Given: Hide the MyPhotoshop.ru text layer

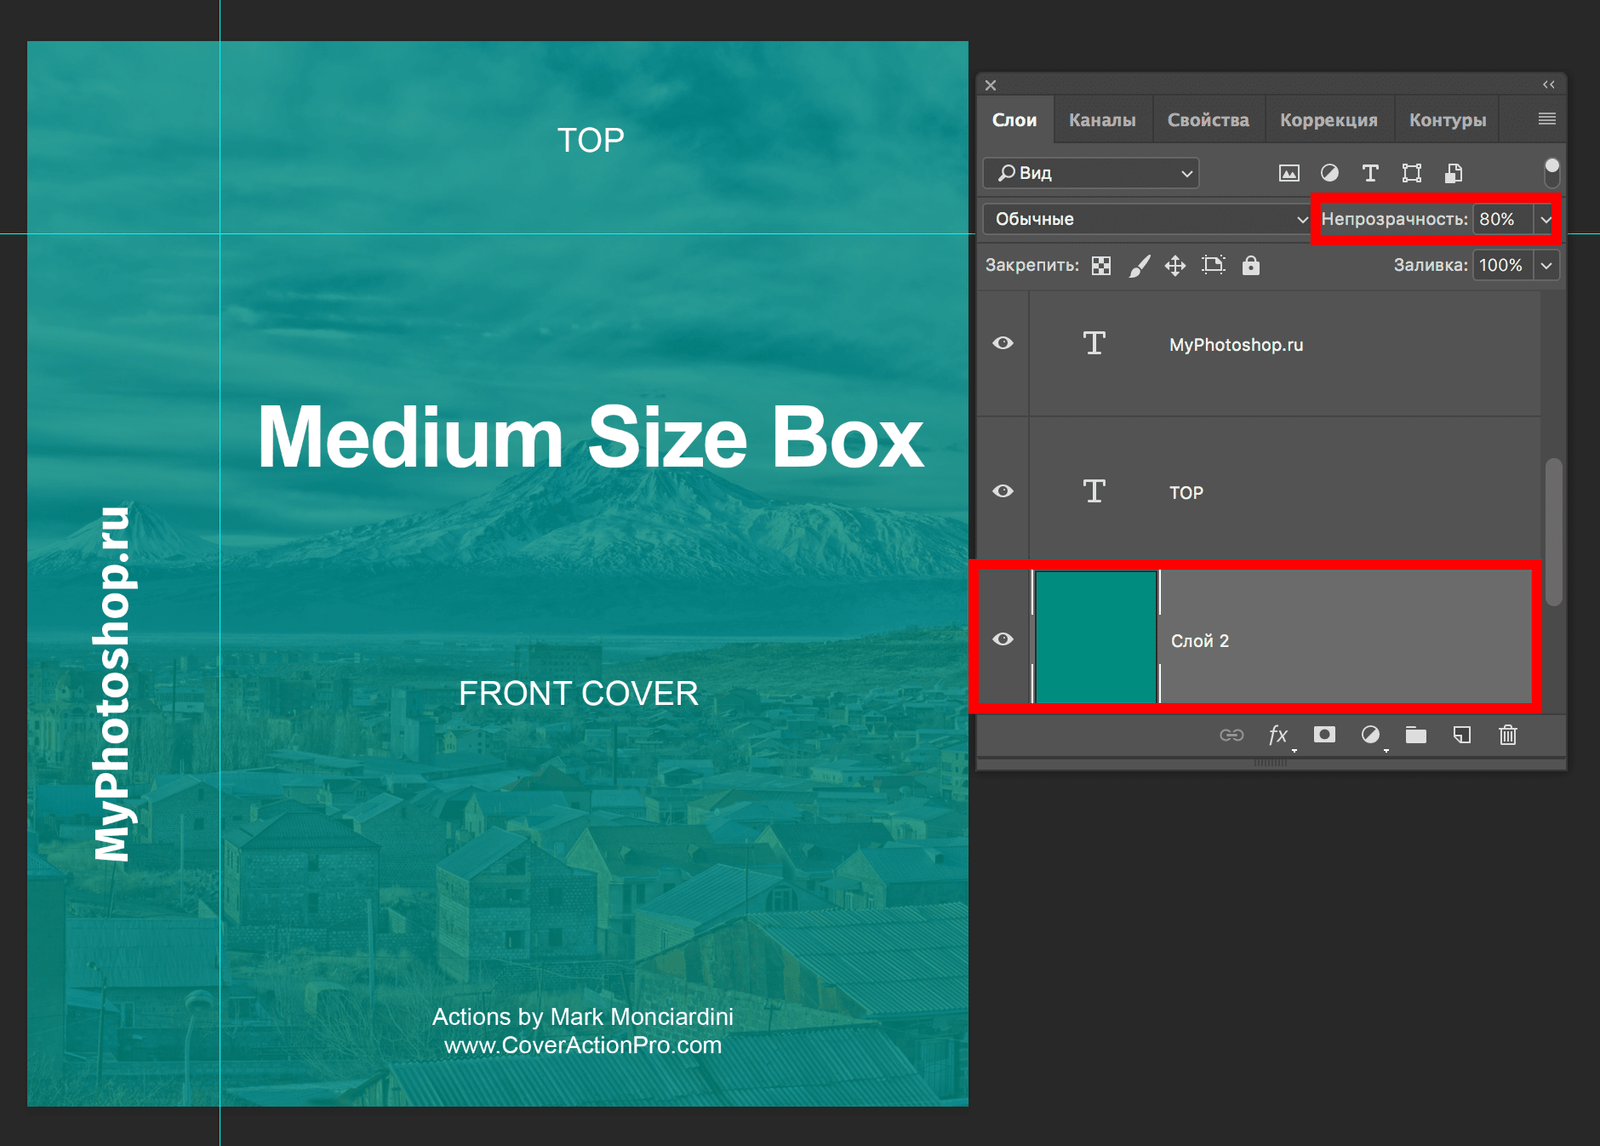Looking at the screenshot, I should coord(1003,343).
